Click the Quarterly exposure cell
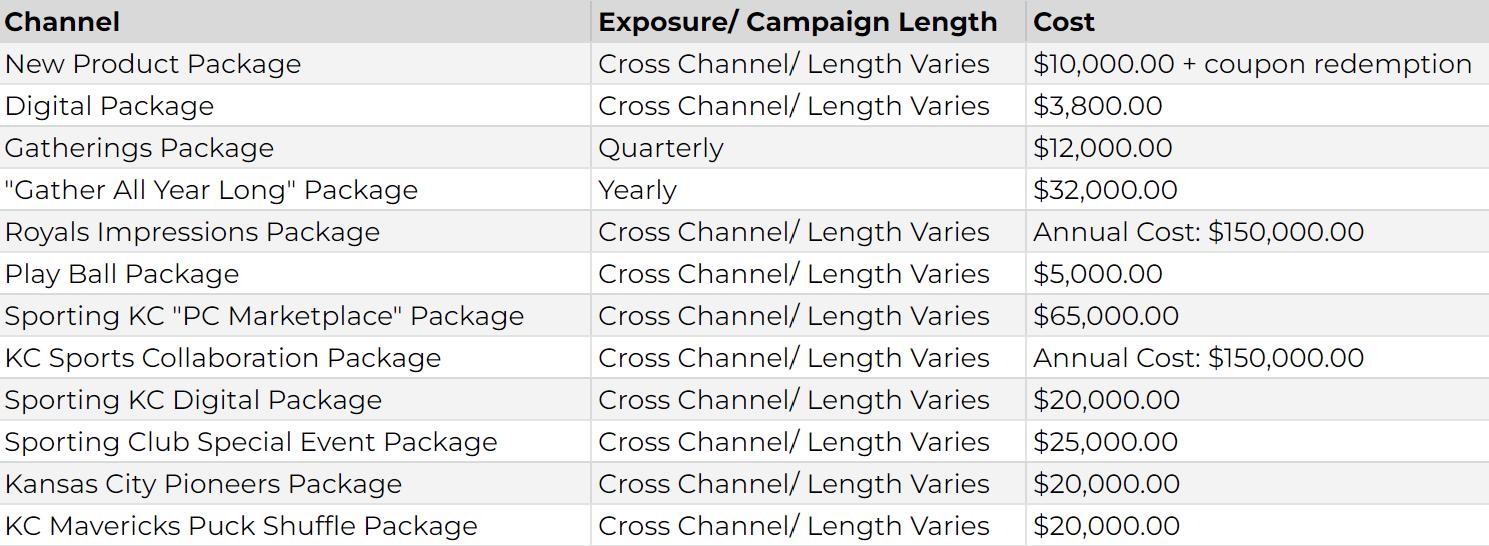 (x=660, y=148)
